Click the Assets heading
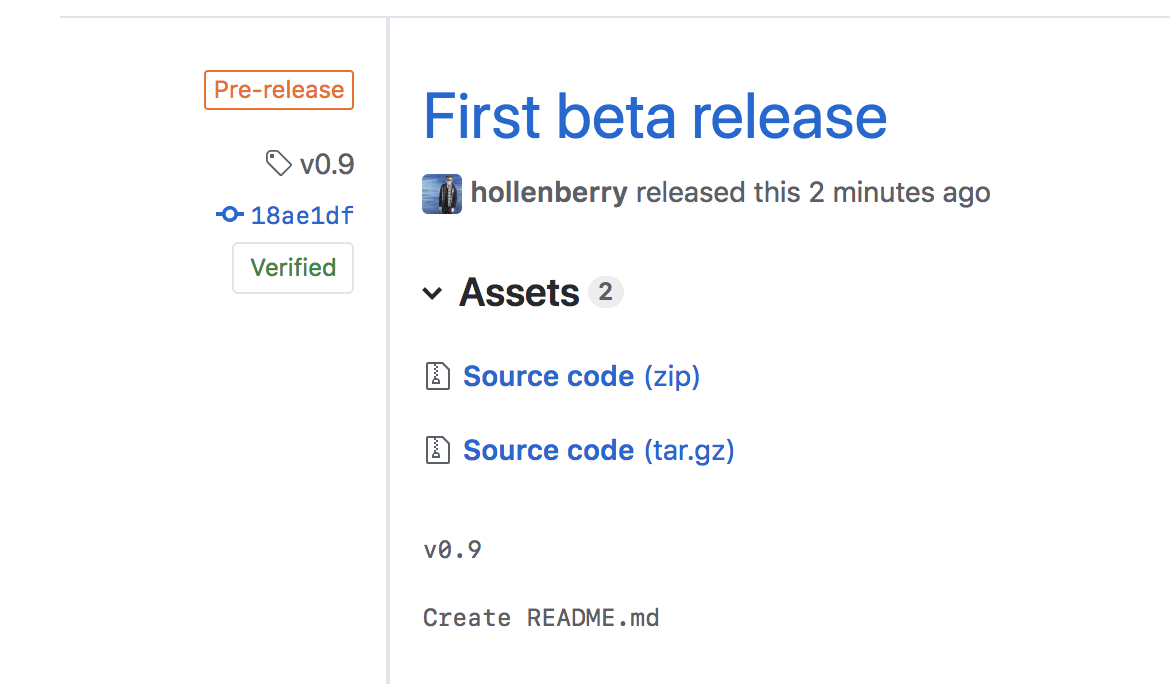The width and height of the screenshot is (1170, 700). pos(519,293)
